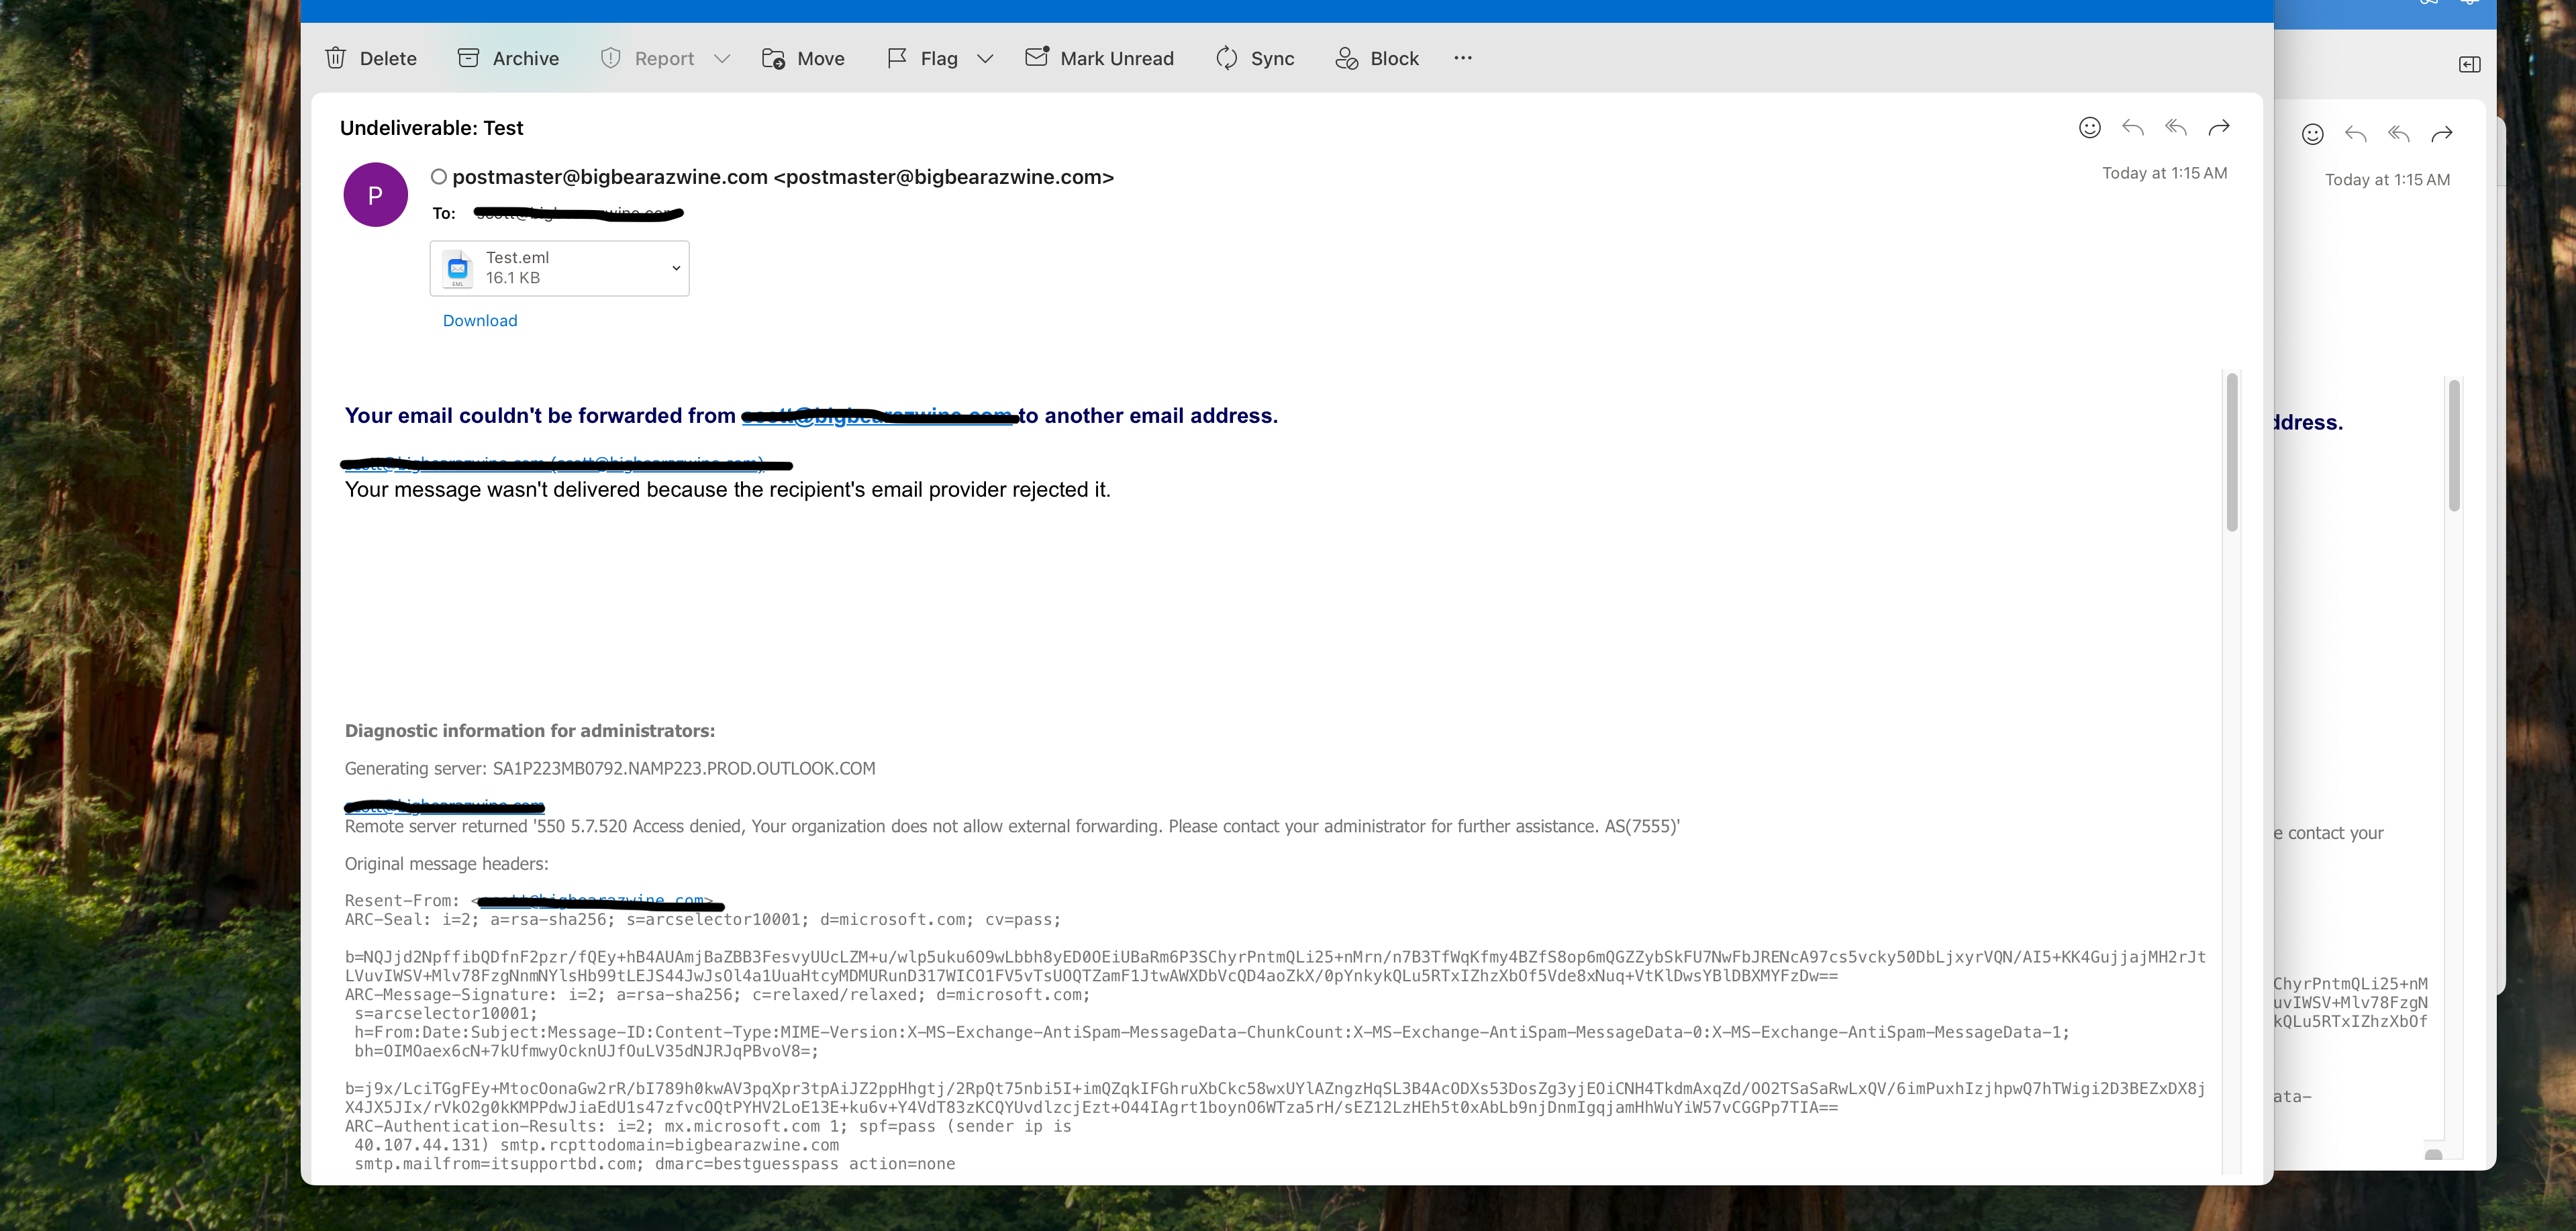The height and width of the screenshot is (1231, 2576).
Task: Click the postmaster sender name
Action: (x=783, y=177)
